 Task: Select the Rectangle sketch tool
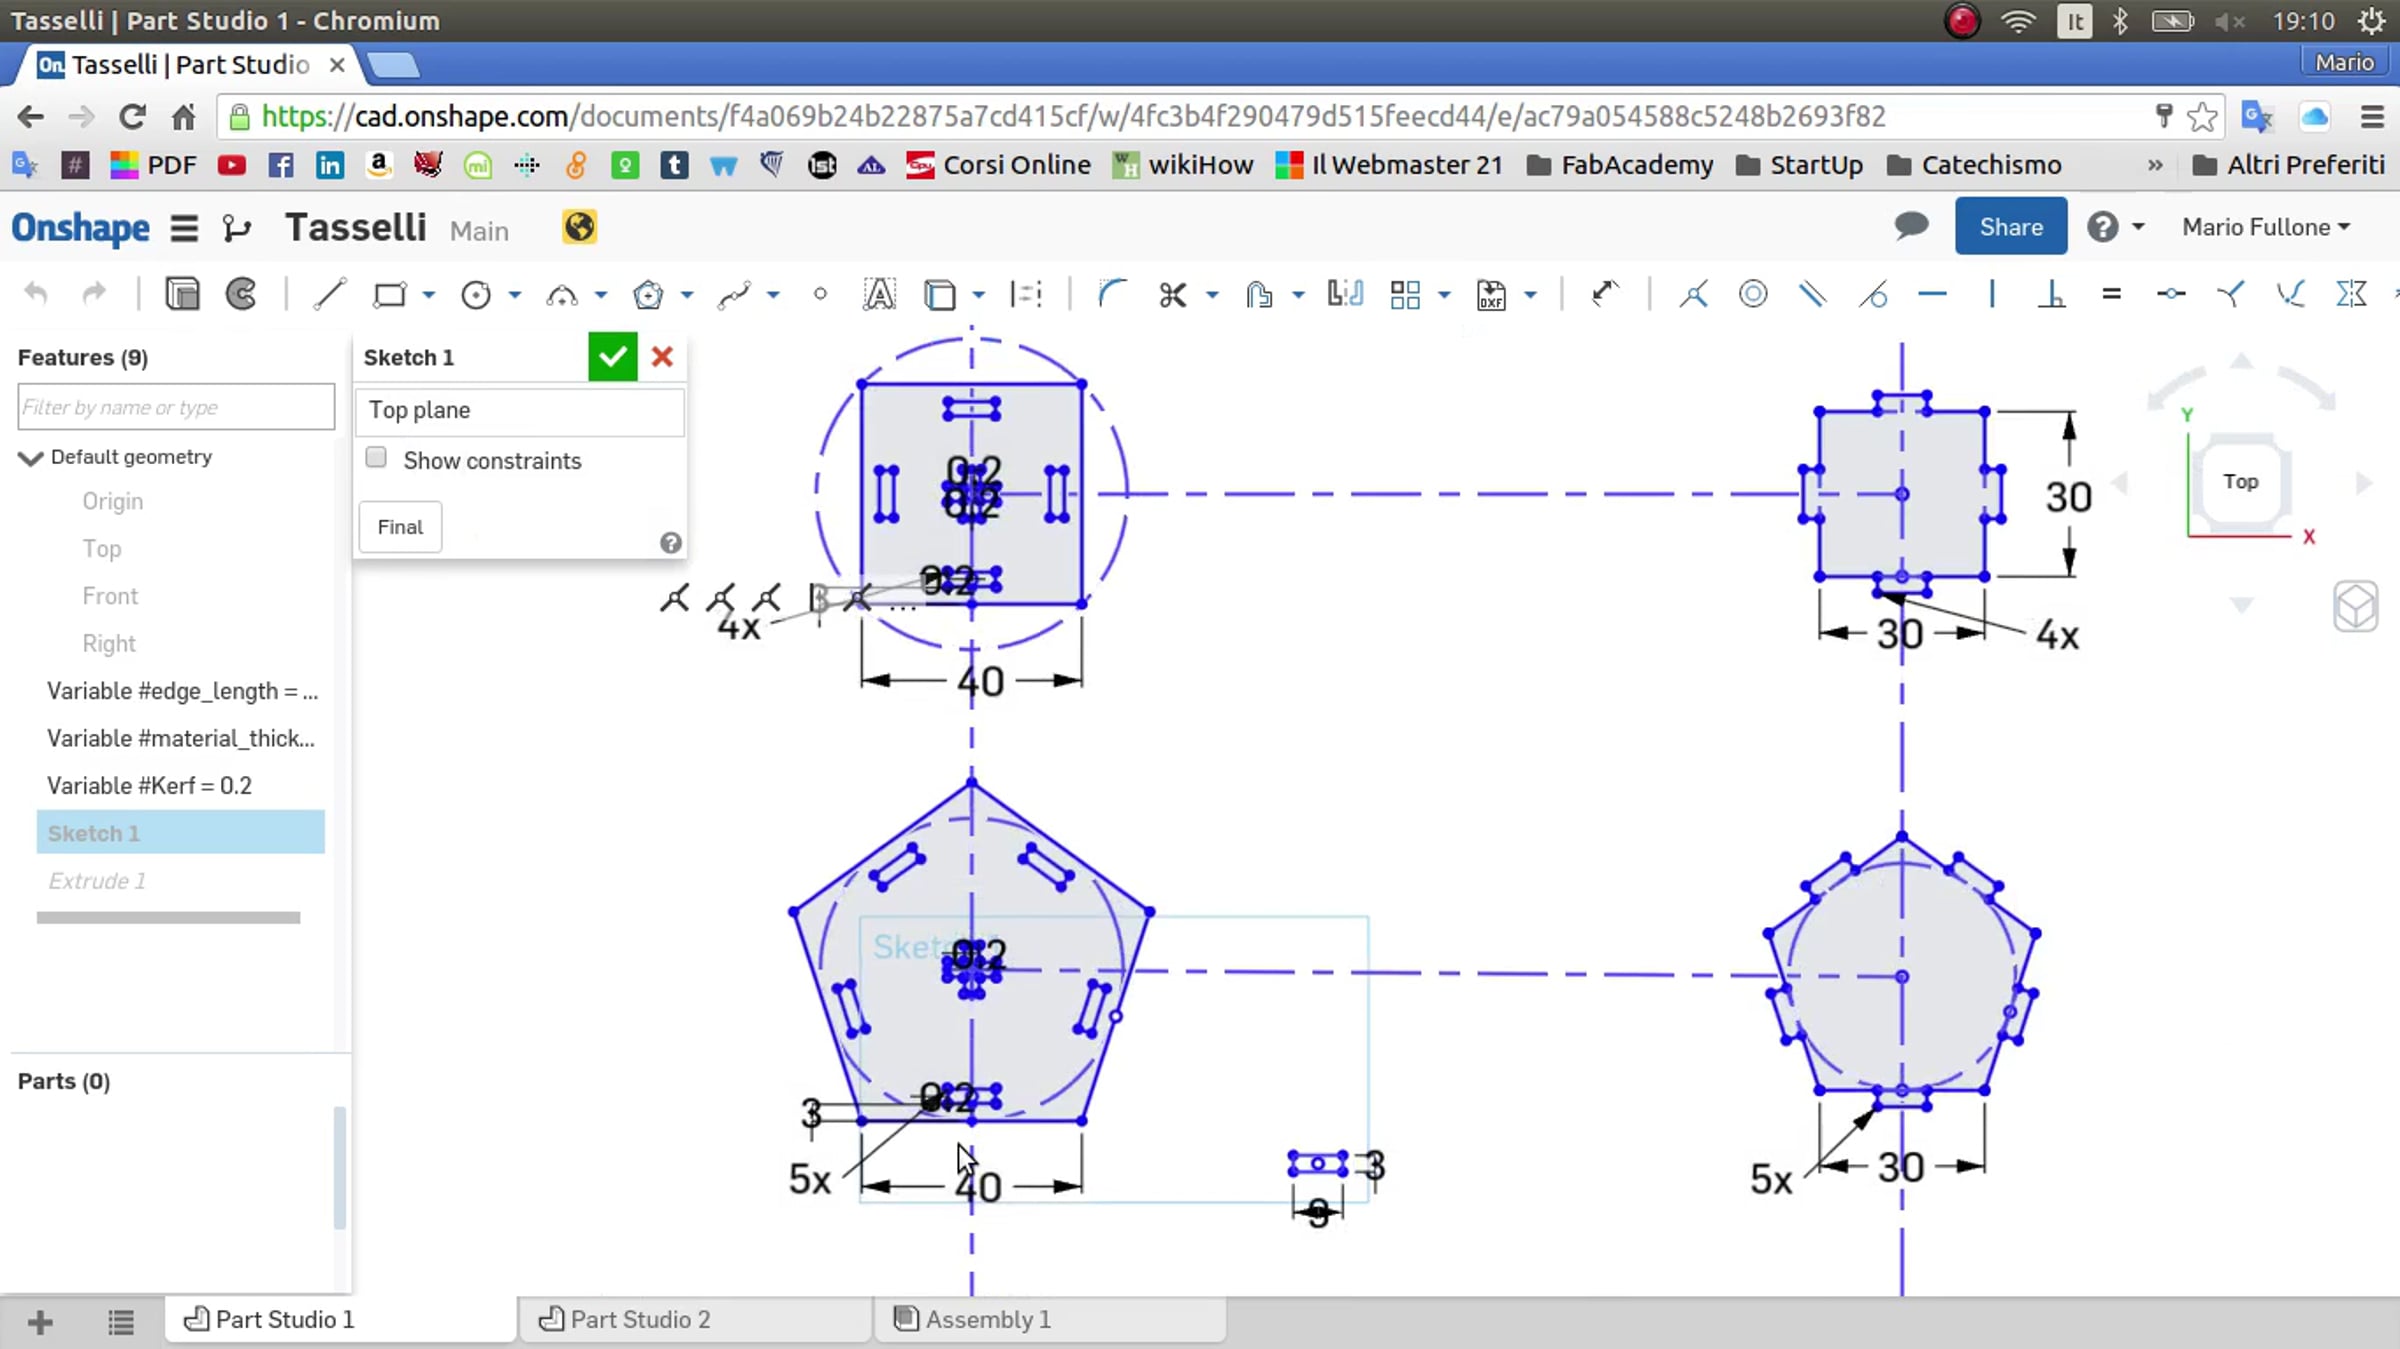(389, 294)
